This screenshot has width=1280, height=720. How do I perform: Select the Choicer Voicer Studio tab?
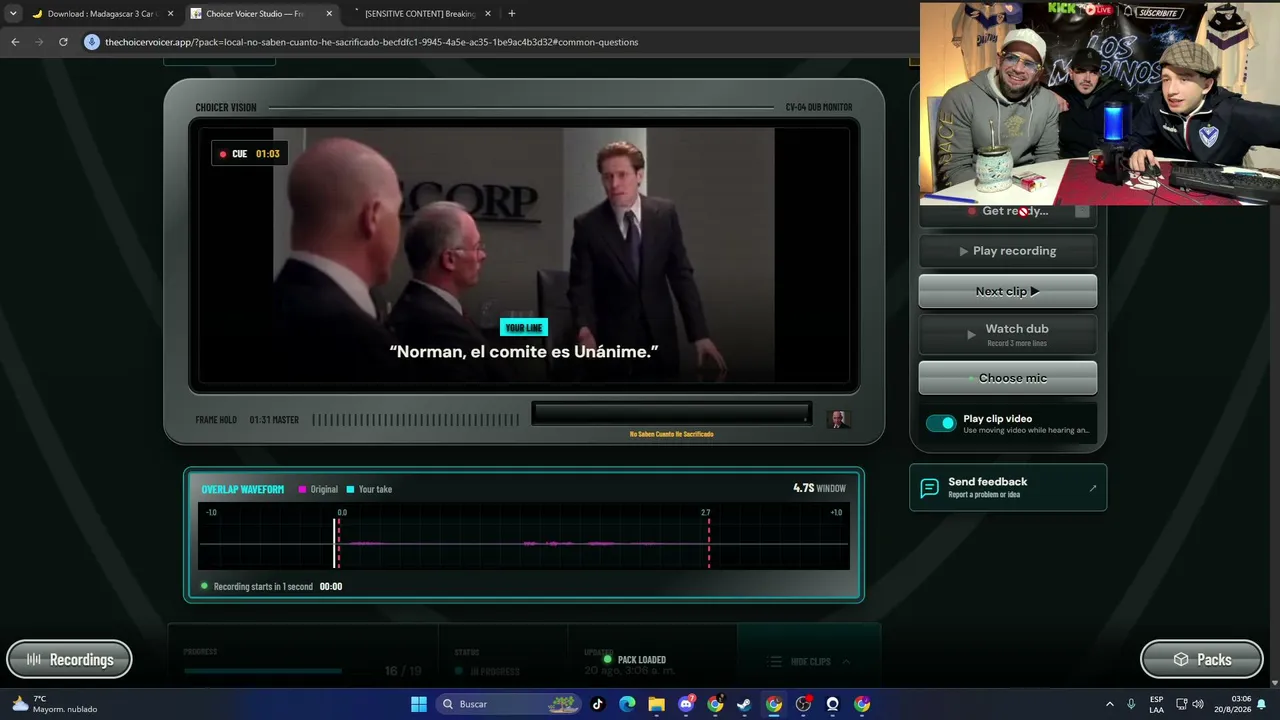(x=262, y=14)
